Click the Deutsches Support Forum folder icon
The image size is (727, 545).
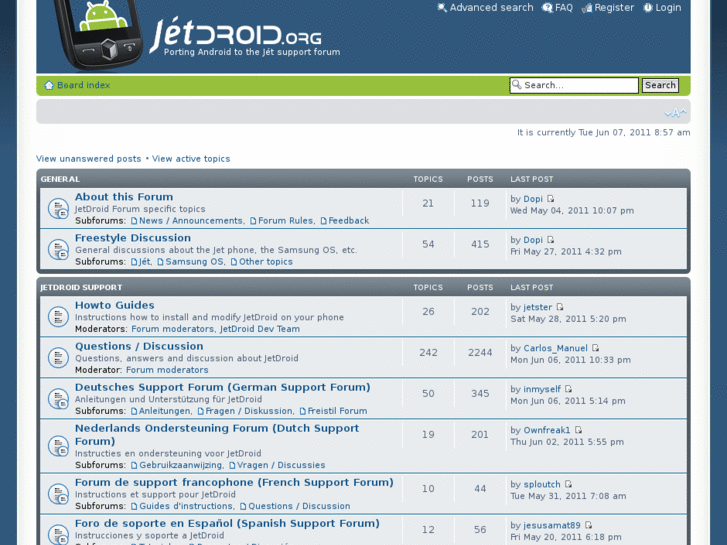point(58,398)
